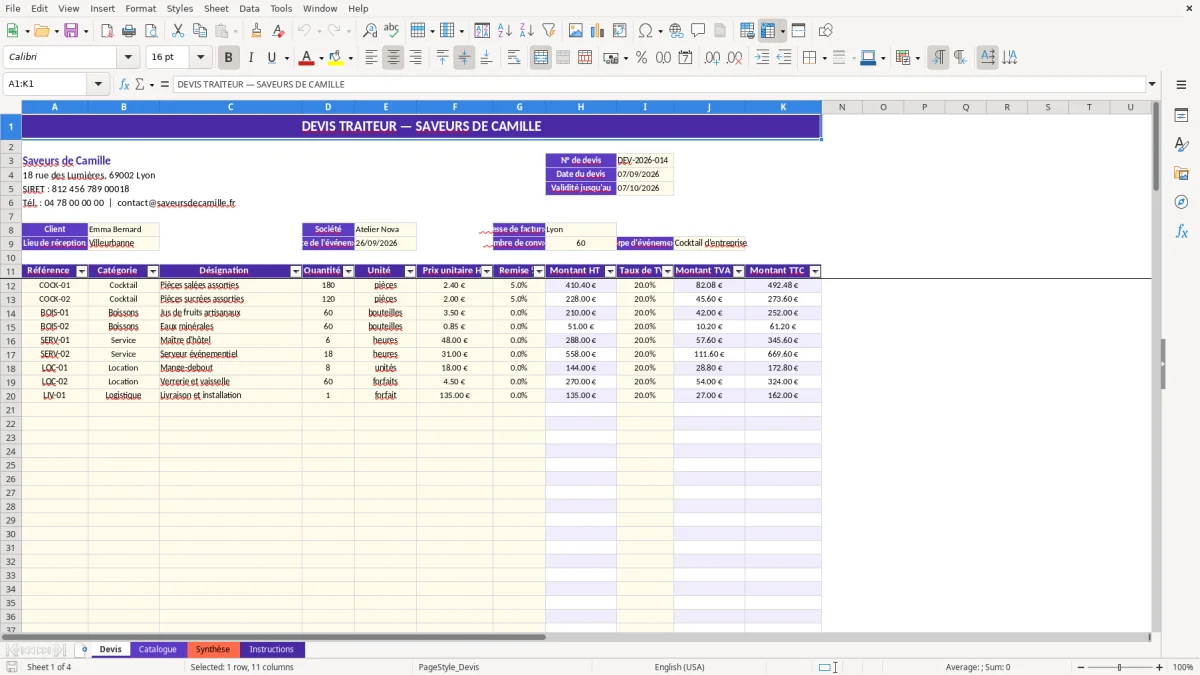Viewport: 1200px width, 675px height.
Task: Click the zoom slider in status bar
Action: pos(1119,667)
